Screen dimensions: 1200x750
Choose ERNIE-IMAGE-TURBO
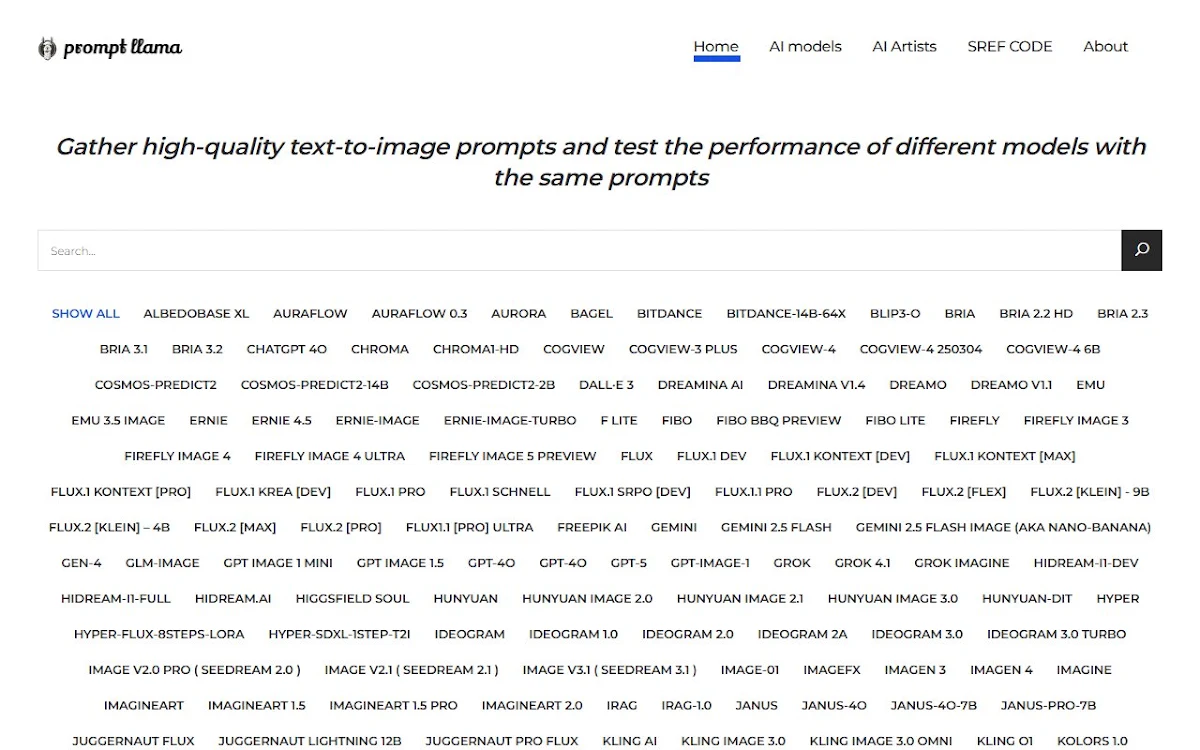click(510, 420)
